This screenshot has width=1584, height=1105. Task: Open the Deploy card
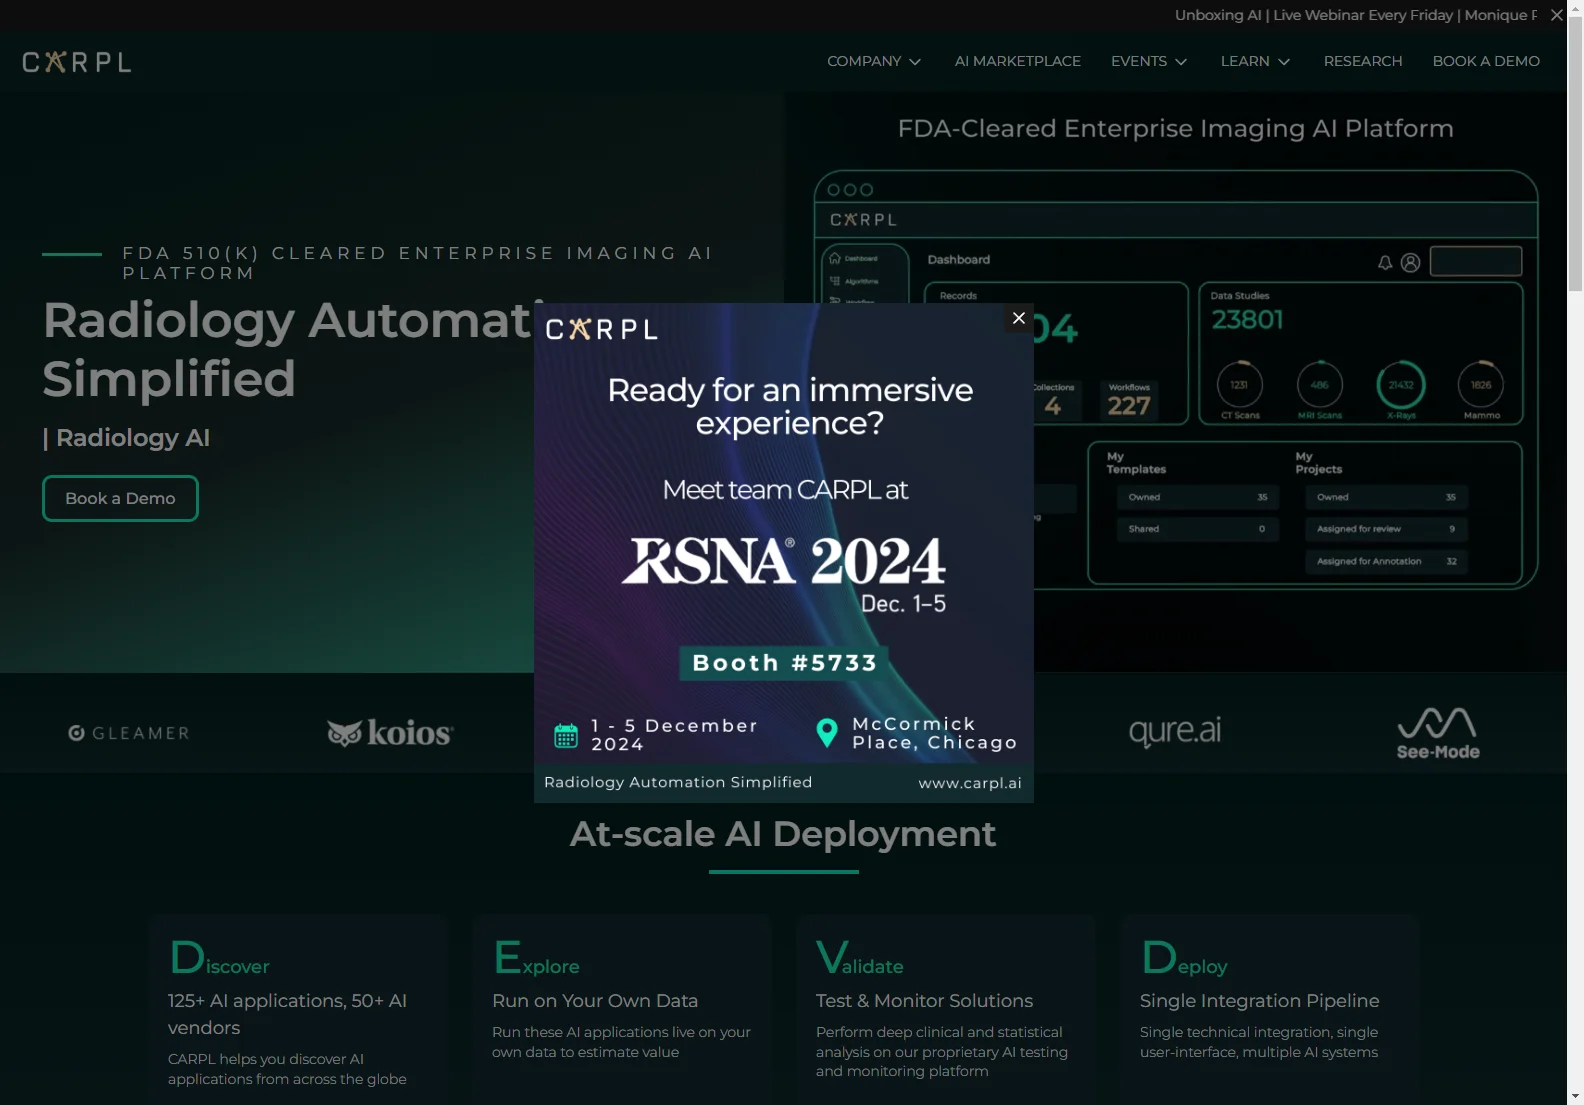click(x=1270, y=1010)
